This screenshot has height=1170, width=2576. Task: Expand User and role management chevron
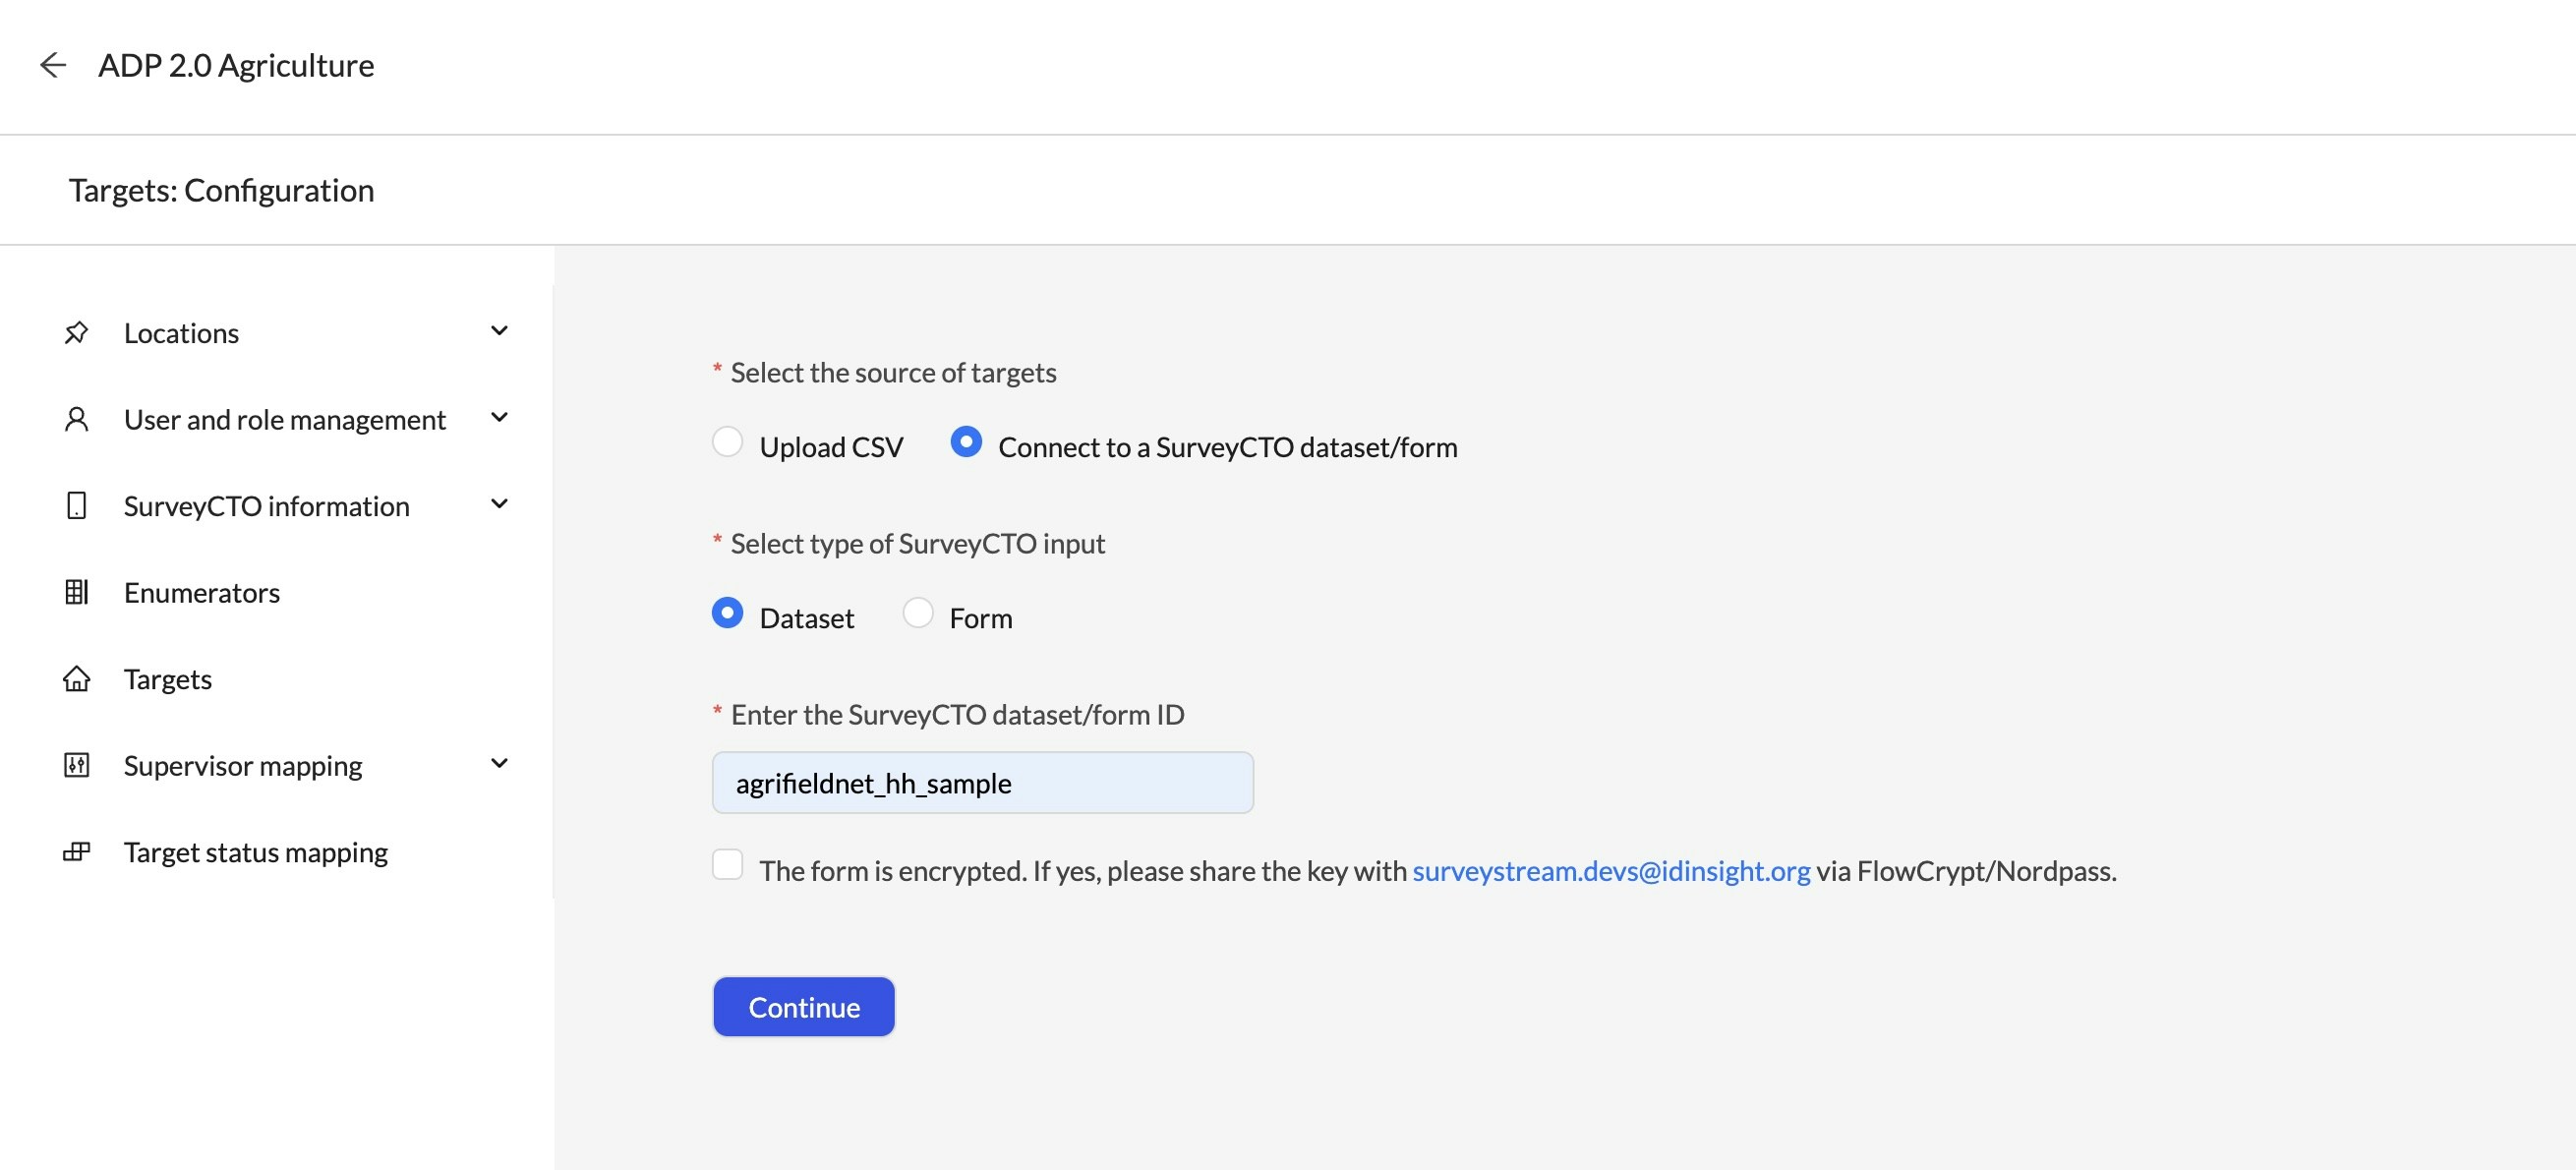coord(499,418)
